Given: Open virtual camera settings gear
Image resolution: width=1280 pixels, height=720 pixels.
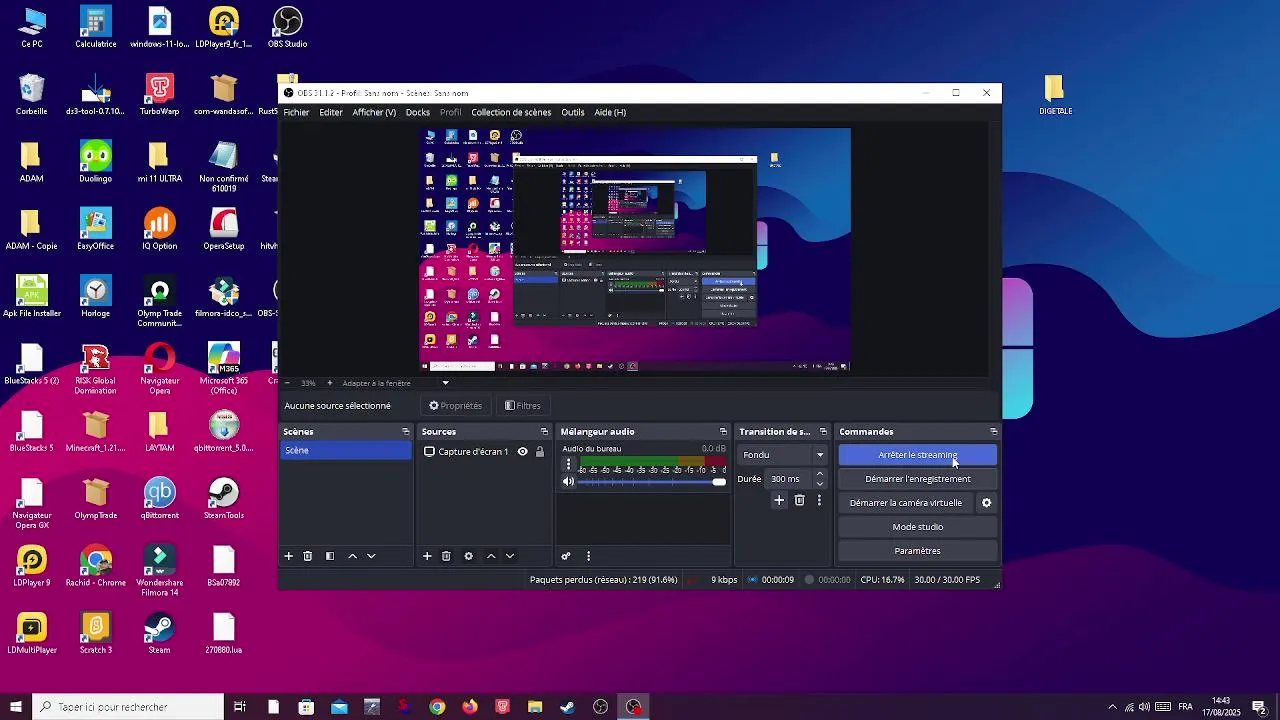Looking at the screenshot, I should (986, 503).
